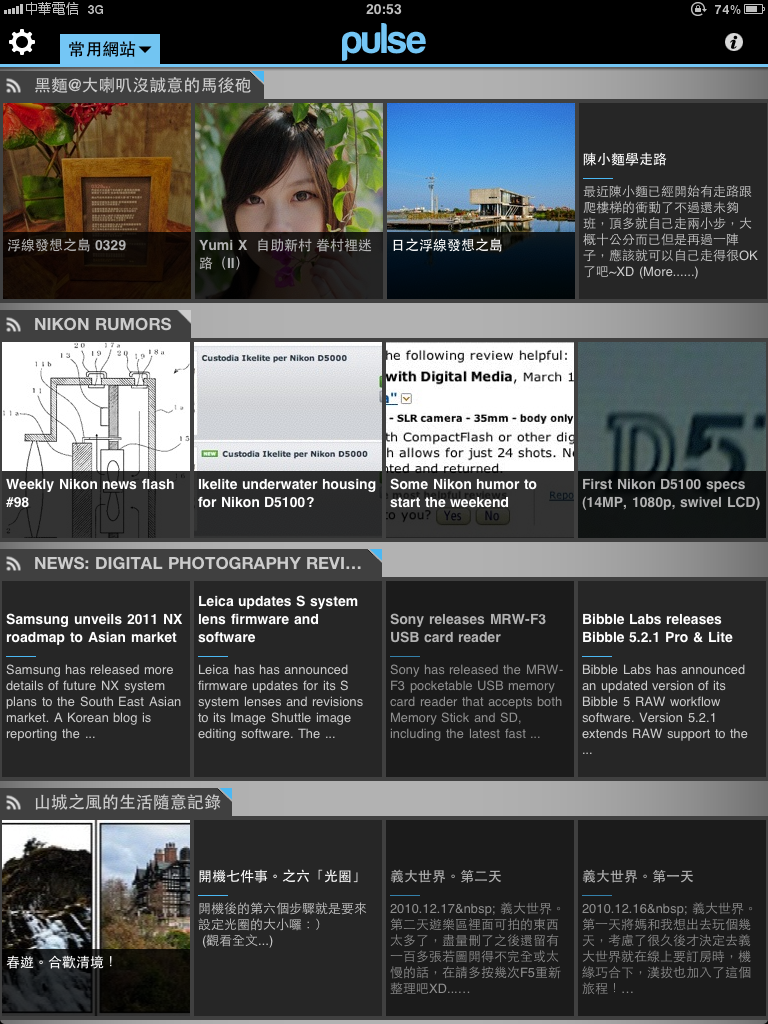This screenshot has width=768, height=1024.
Task: Click RSS icon beside 黑麵@大喇叭 feed
Action: (x=14, y=86)
